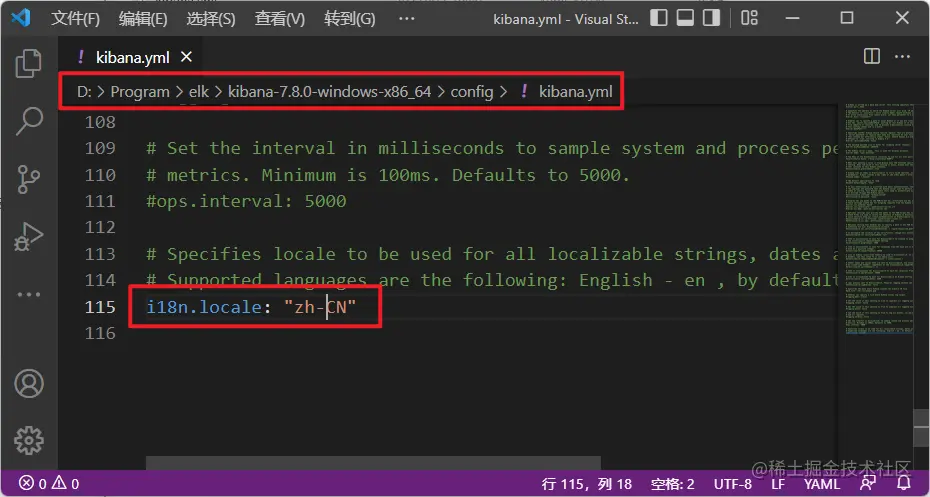Select the kibana.yml editor tab
This screenshot has height=497, width=930.
pyautogui.click(x=132, y=57)
